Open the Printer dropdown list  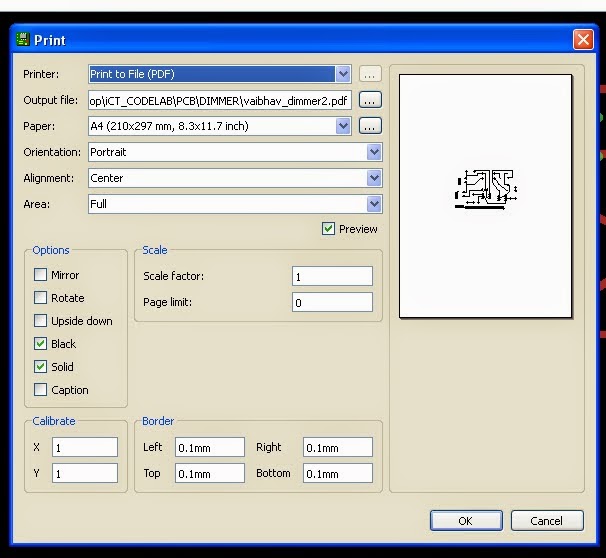pyautogui.click(x=343, y=74)
